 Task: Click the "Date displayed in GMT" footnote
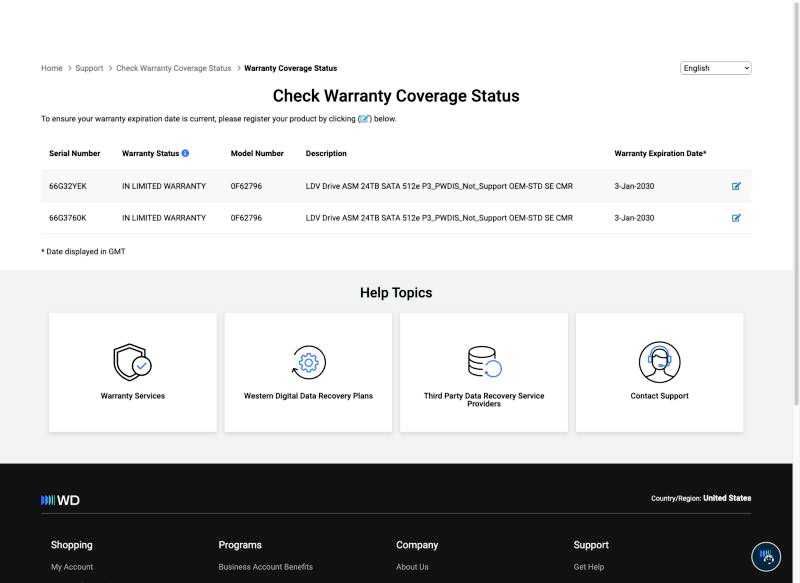[83, 251]
